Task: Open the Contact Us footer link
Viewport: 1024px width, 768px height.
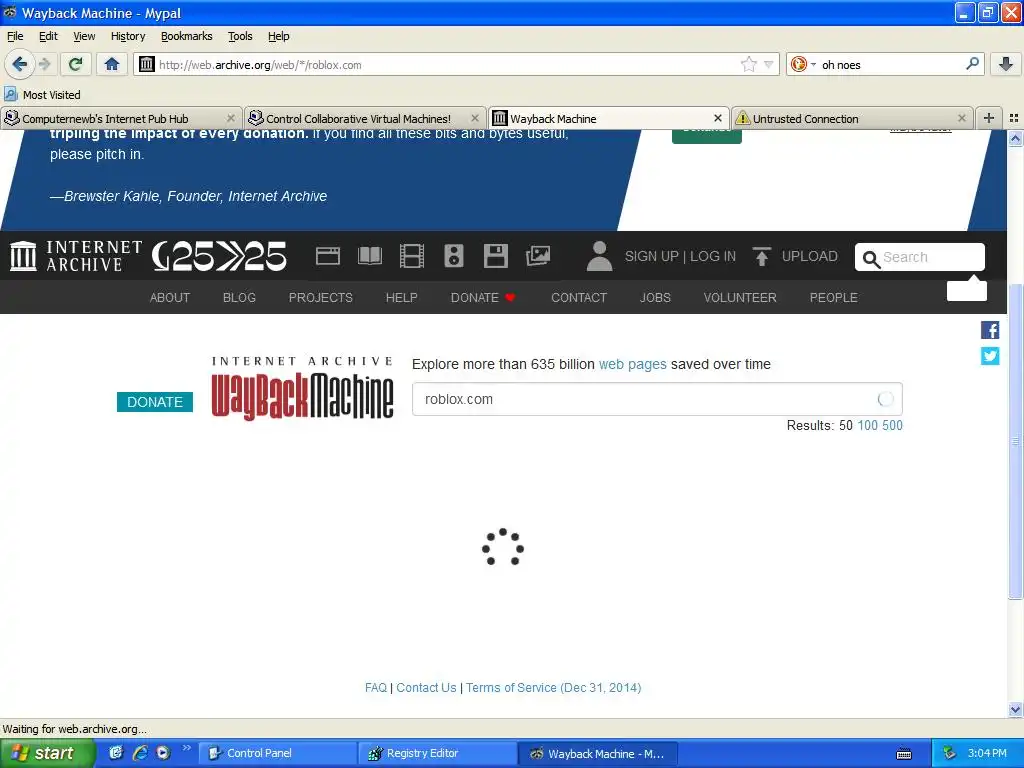Action: click(x=426, y=687)
